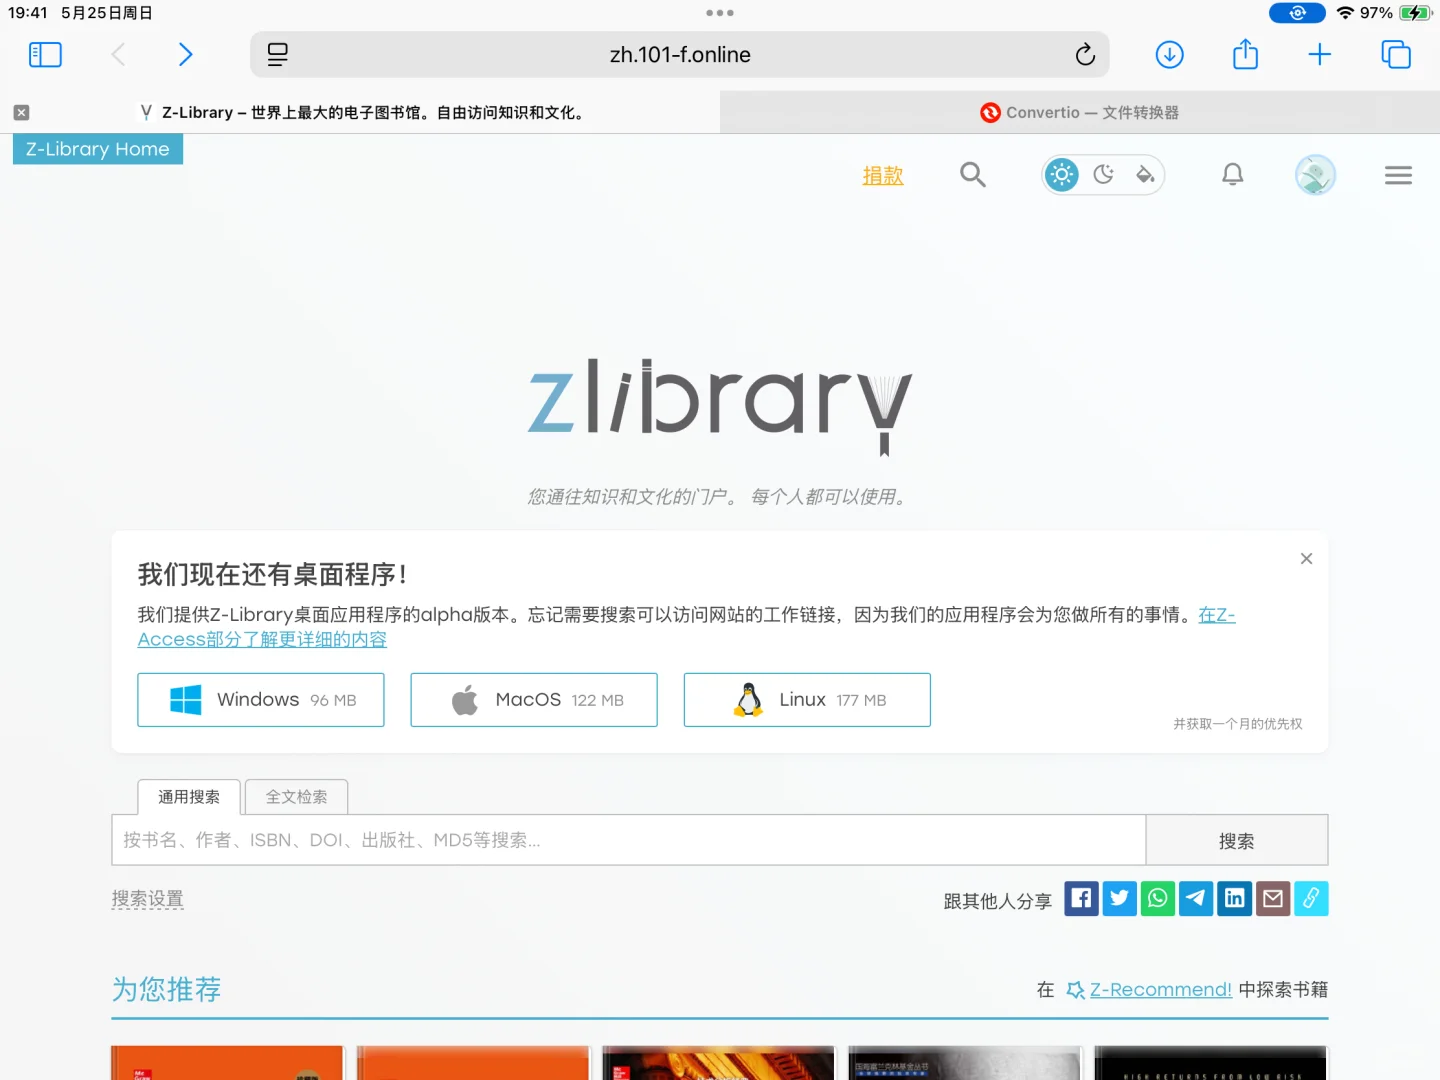This screenshot has height=1080, width=1440.
Task: Share on Twitter
Action: [x=1119, y=898]
